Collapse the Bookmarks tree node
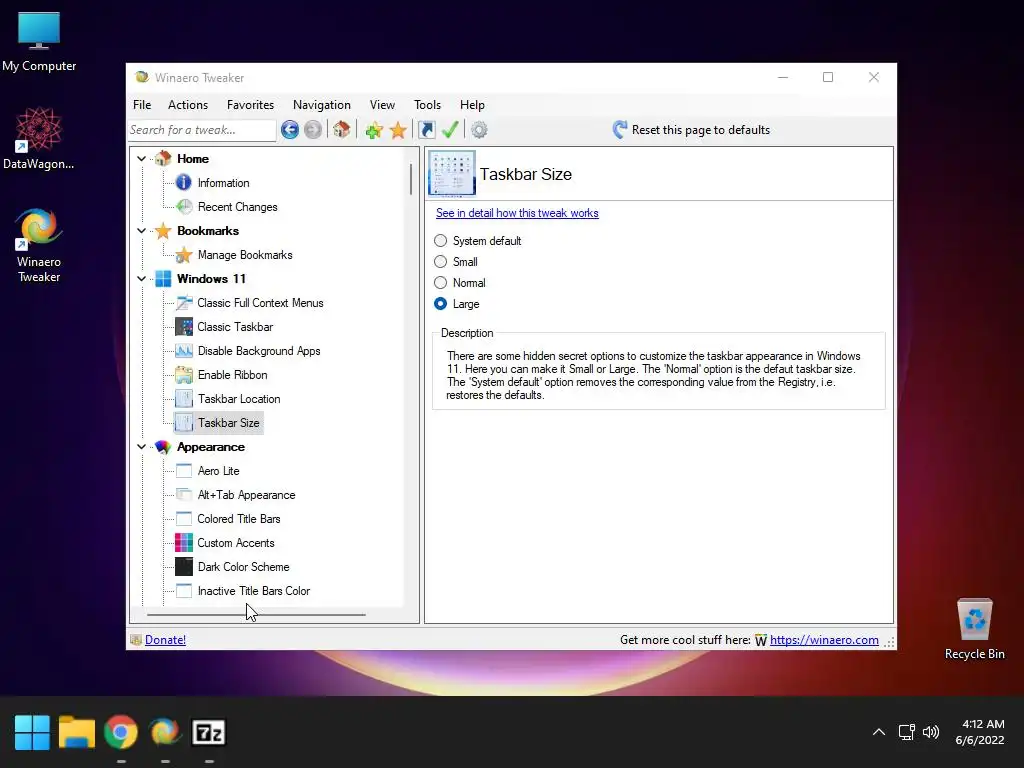Screen dimensions: 1024x768 pos(141,231)
